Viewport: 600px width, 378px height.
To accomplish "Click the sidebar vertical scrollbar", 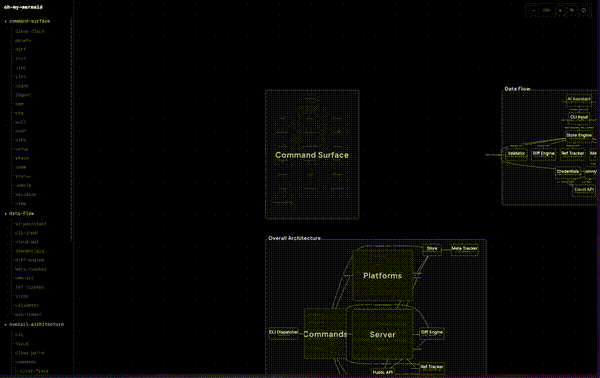I will (72, 130).
